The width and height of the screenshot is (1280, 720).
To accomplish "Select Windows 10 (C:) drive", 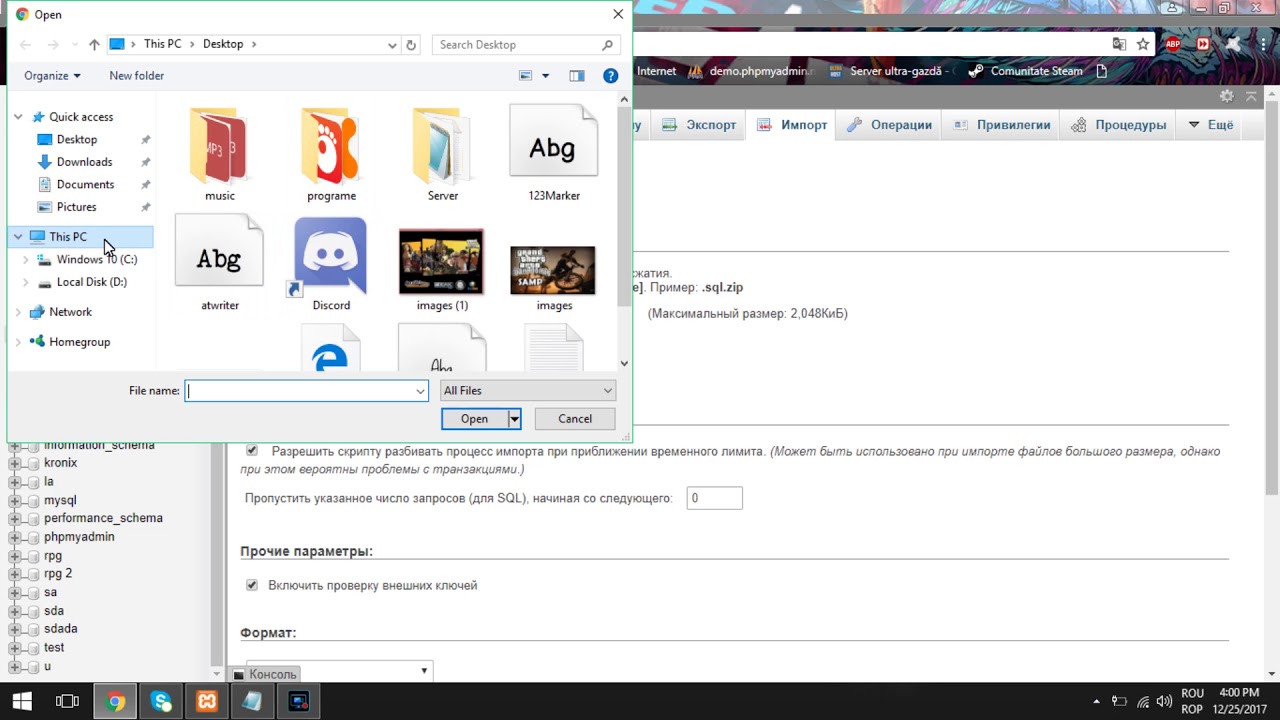I will tap(96, 260).
